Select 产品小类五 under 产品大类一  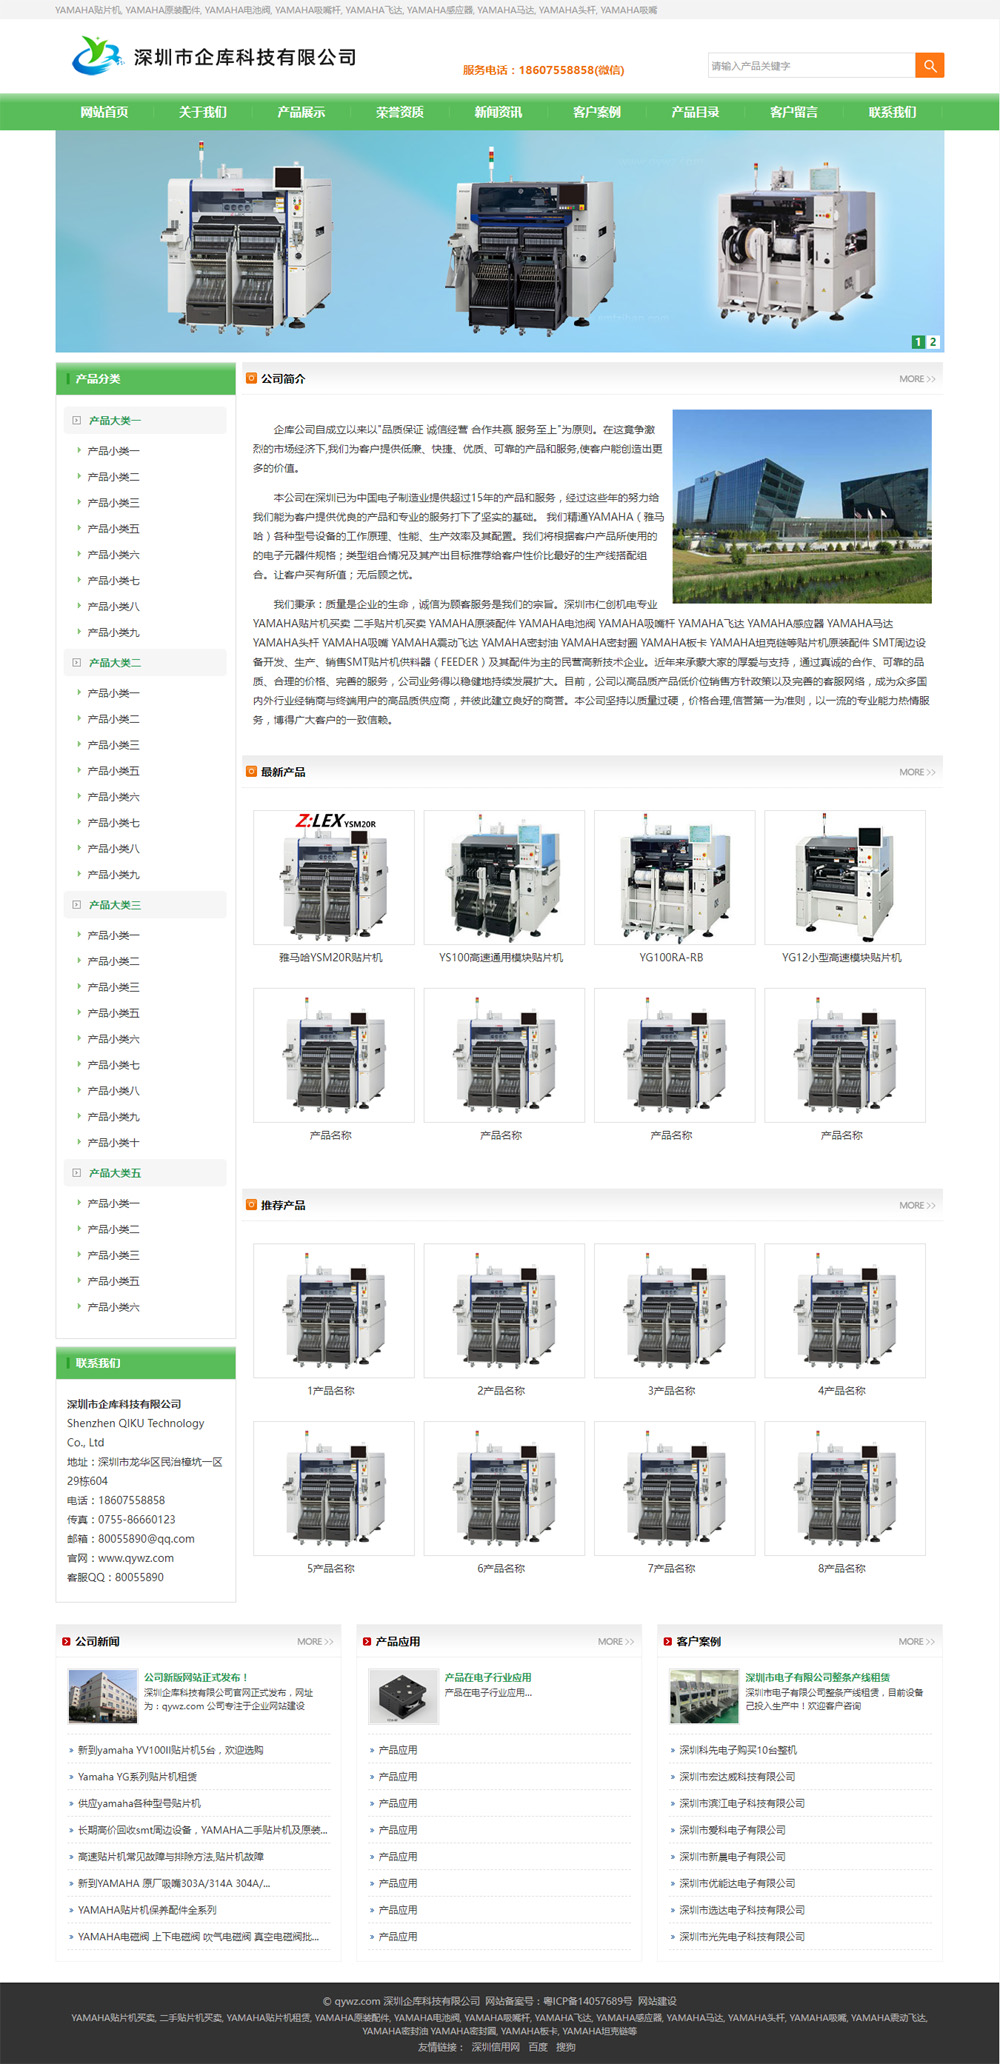[x=113, y=528]
